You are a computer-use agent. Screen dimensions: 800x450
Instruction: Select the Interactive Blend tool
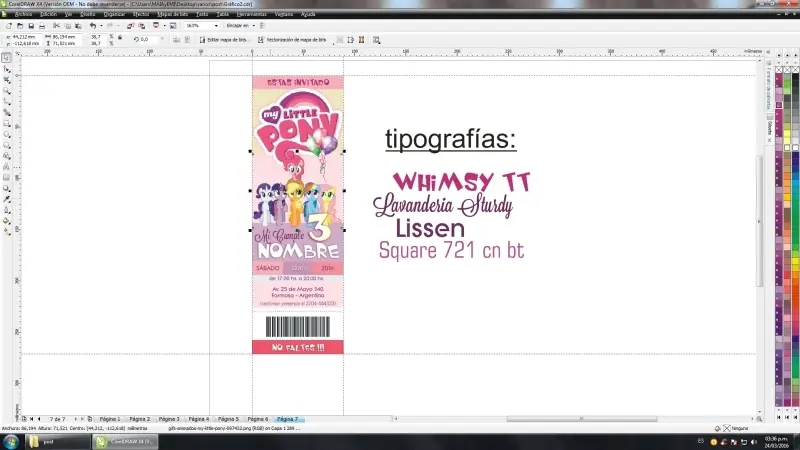click(7, 189)
